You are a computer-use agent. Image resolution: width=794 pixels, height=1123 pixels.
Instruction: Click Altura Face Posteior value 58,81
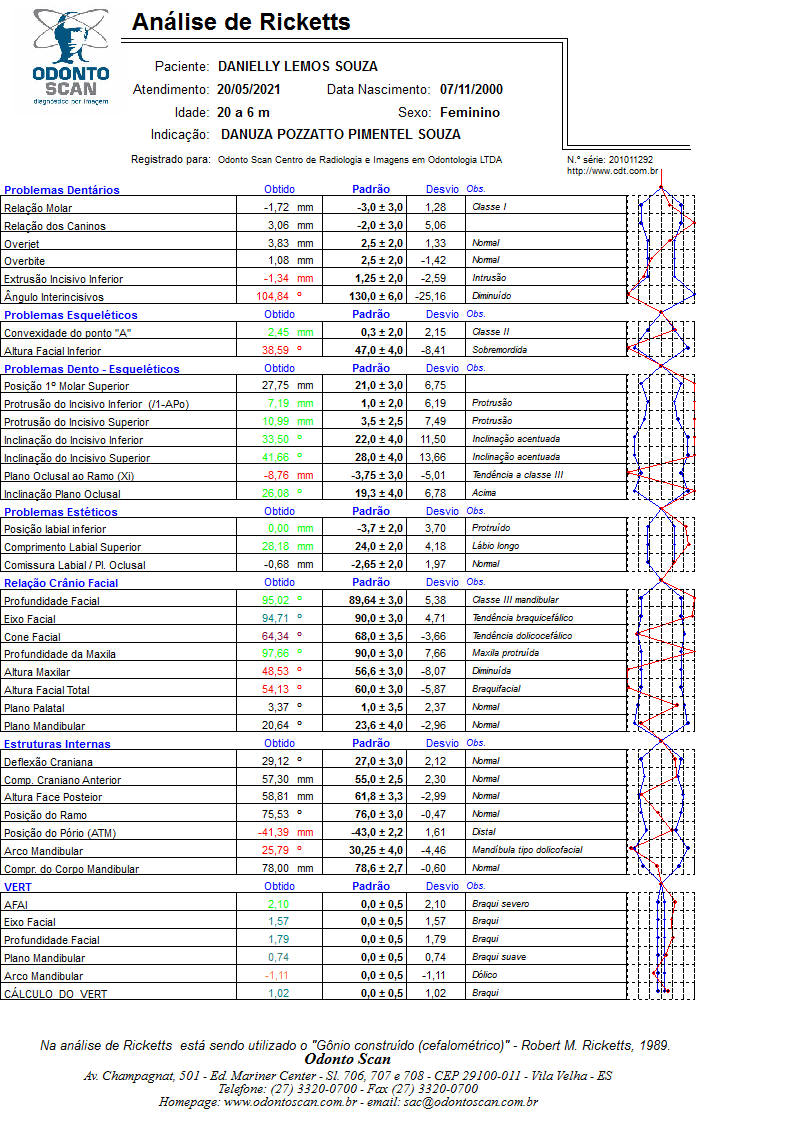pyautogui.click(x=276, y=796)
